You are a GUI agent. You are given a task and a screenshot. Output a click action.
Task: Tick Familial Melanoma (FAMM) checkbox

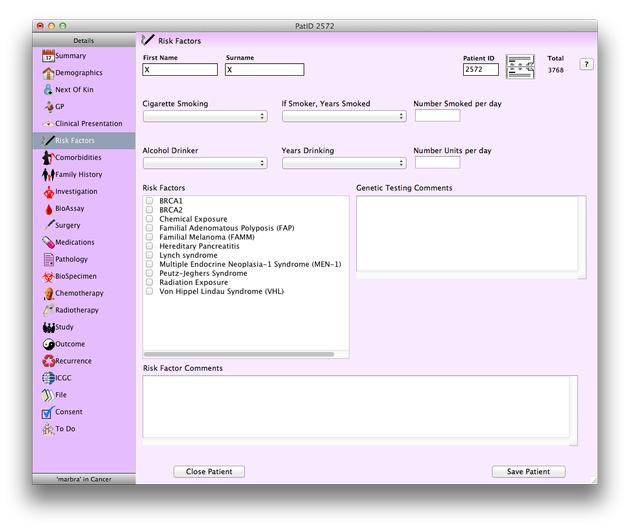point(149,237)
